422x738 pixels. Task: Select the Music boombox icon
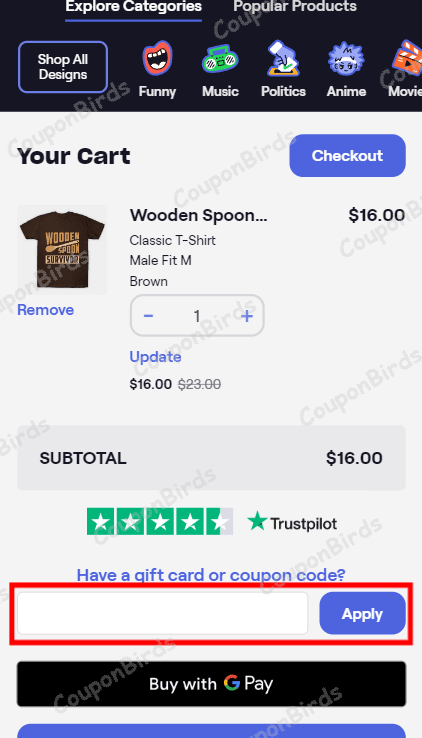[x=220, y=59]
